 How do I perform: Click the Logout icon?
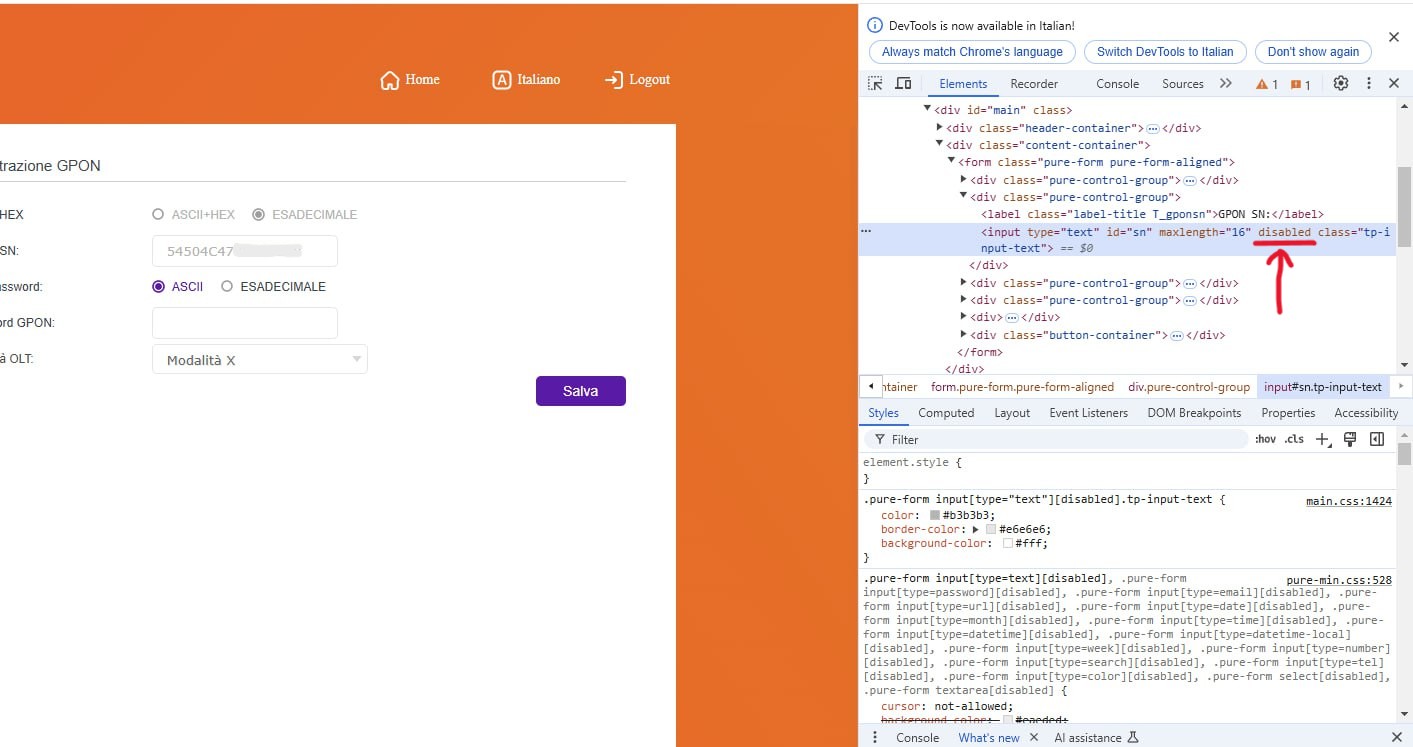point(614,80)
